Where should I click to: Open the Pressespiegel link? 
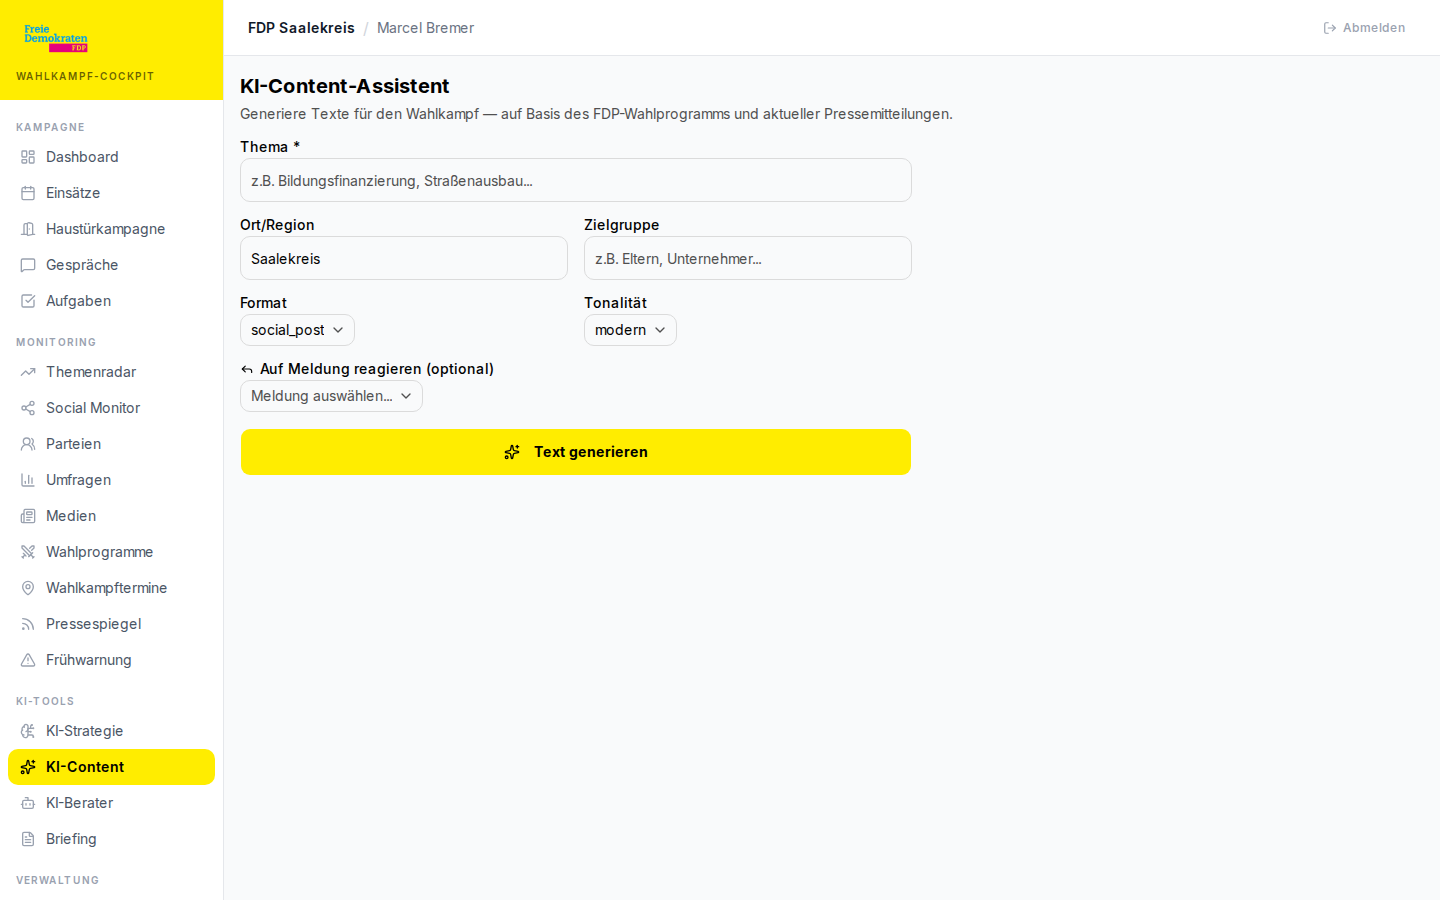pyautogui.click(x=111, y=624)
